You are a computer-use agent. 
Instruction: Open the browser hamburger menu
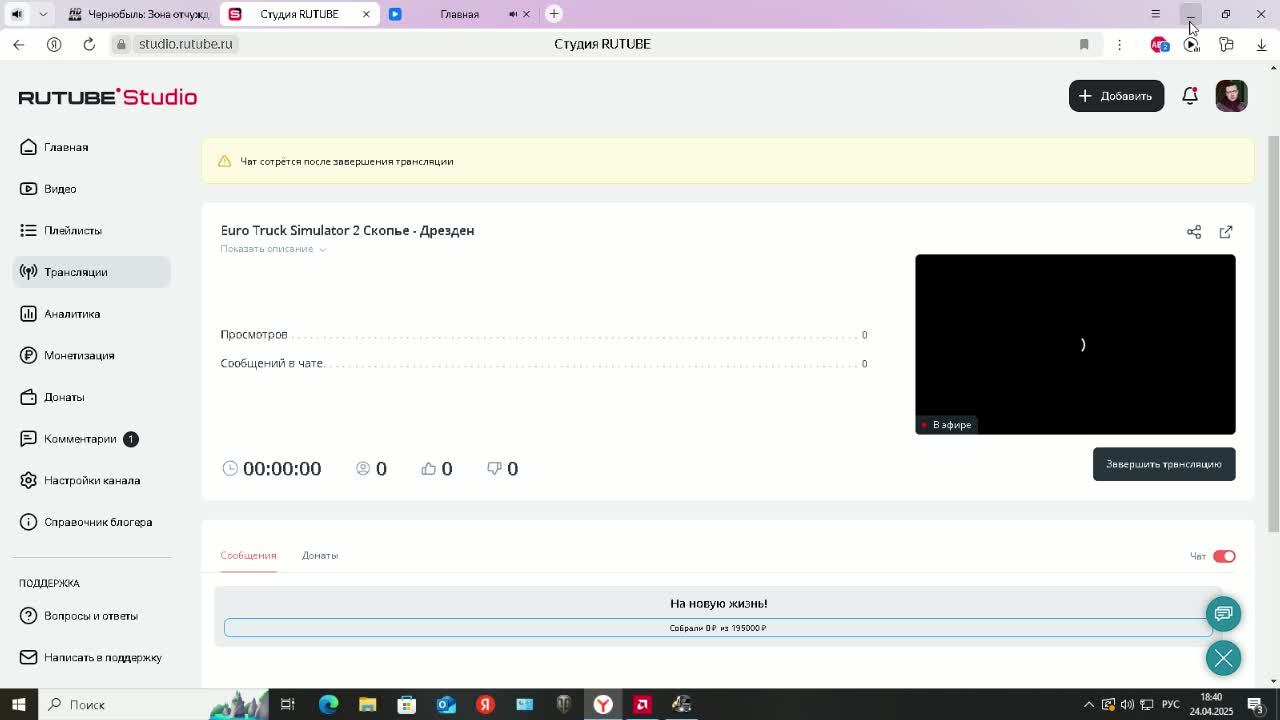click(x=1155, y=14)
